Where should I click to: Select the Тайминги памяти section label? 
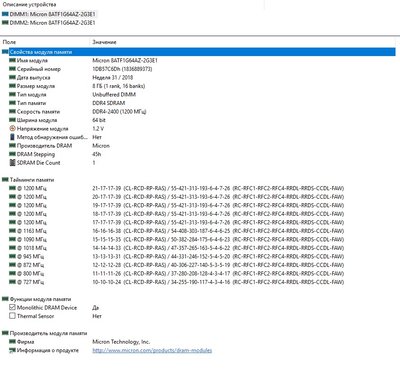pyautogui.click(x=32, y=180)
